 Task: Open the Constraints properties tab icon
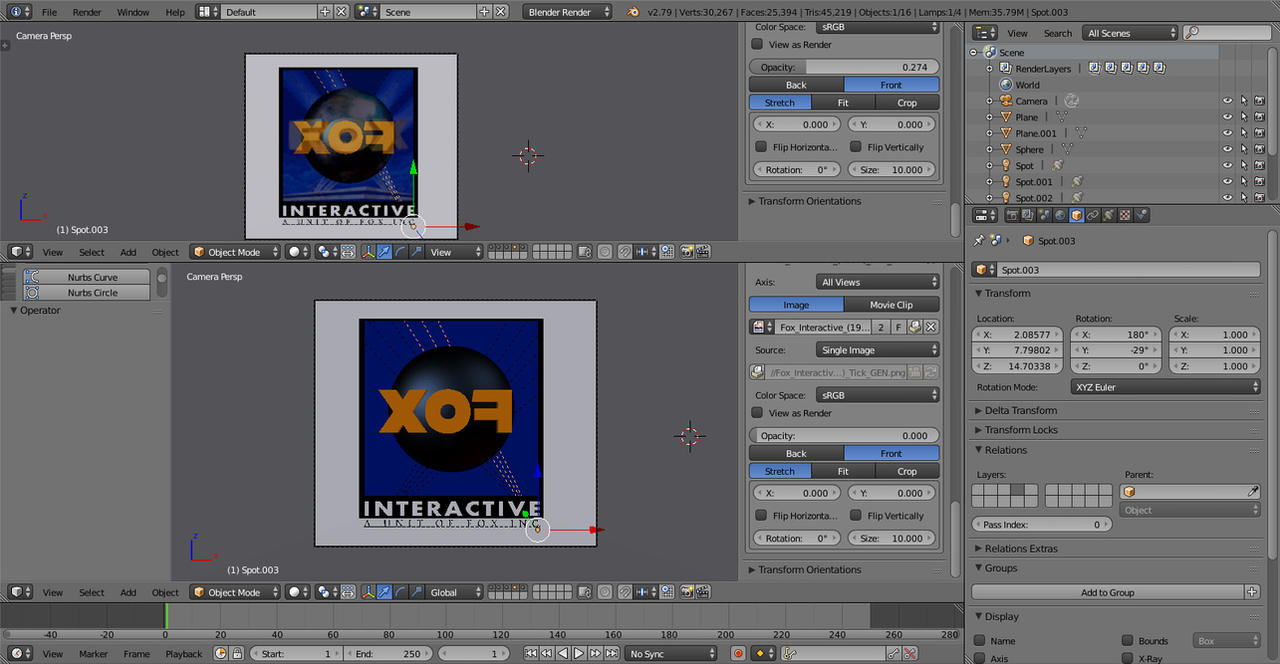click(1093, 215)
